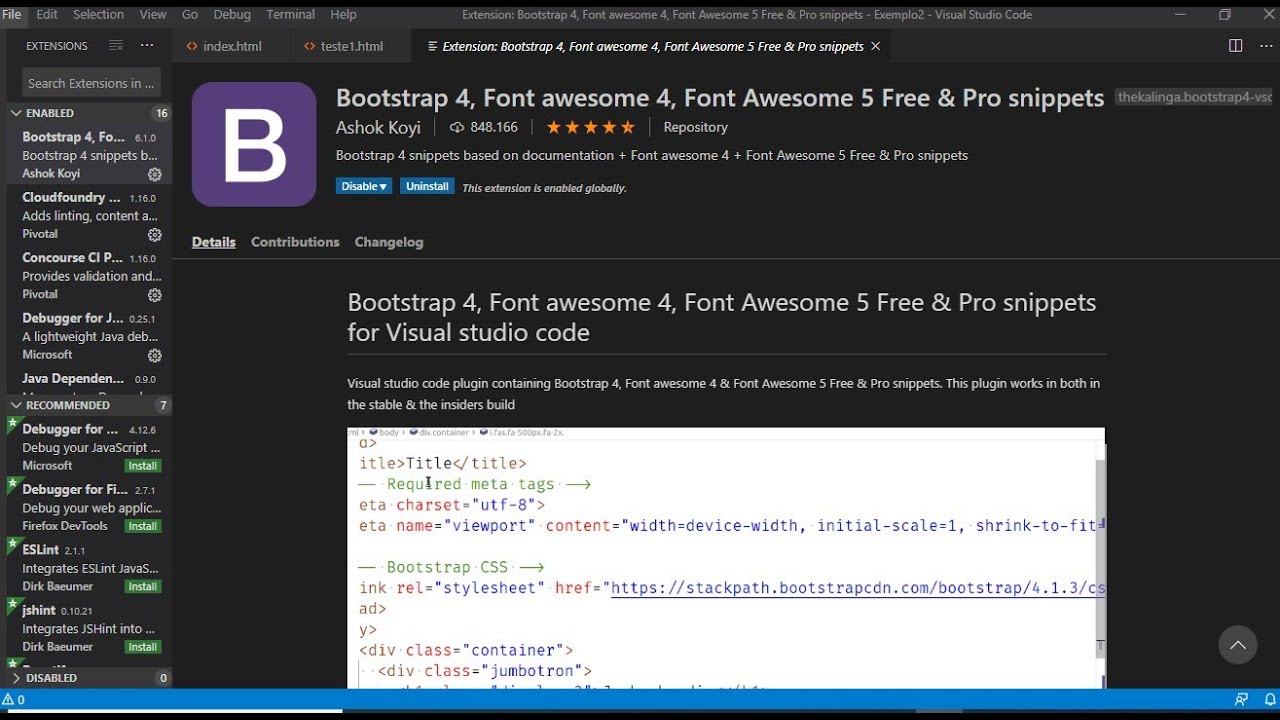Select ESLint in recommended list
This screenshot has width=1280, height=720.
(x=90, y=568)
